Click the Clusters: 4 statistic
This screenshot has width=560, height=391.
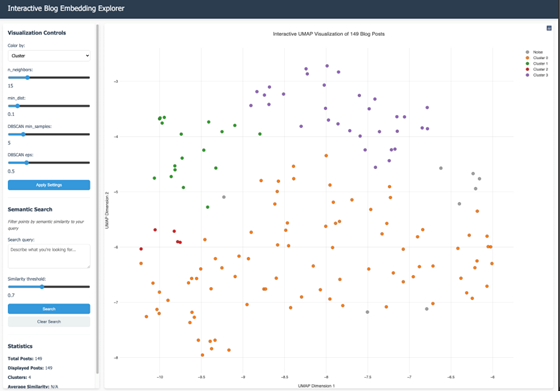tap(19, 377)
